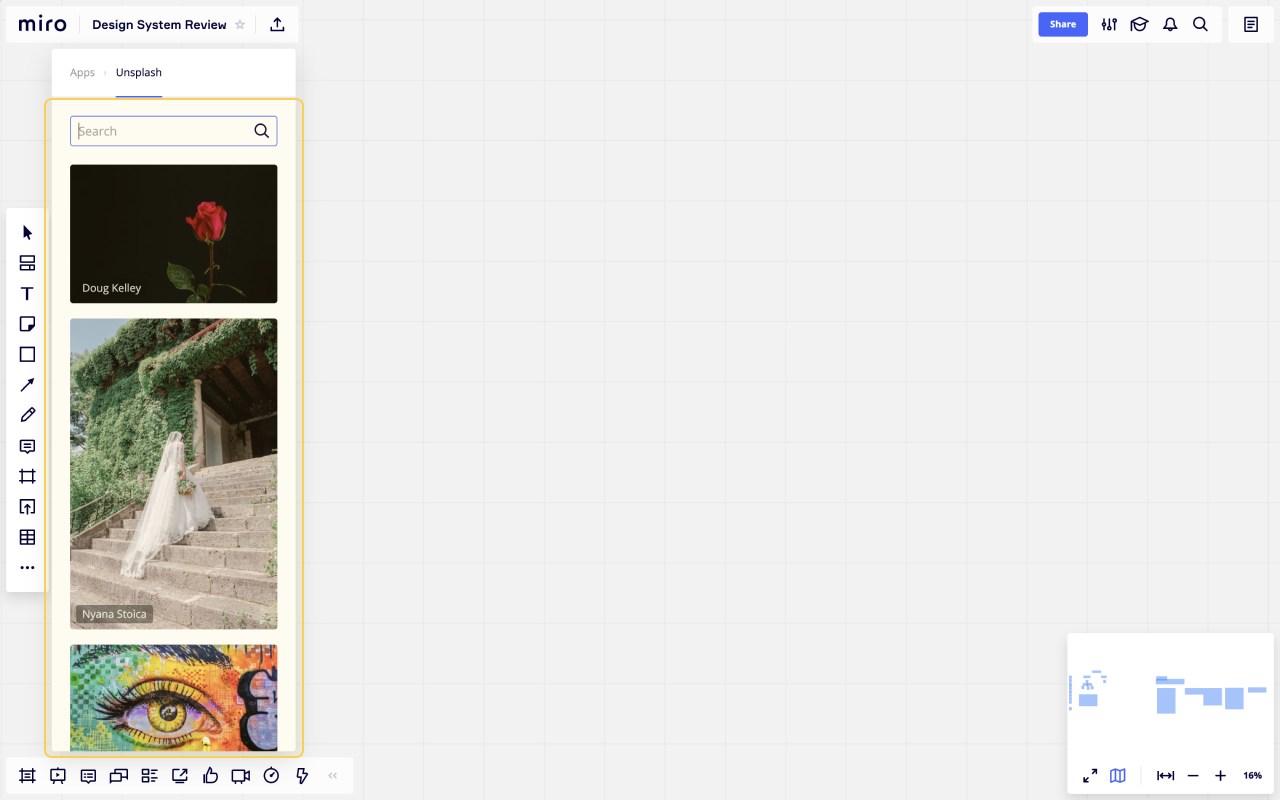Image resolution: width=1280 pixels, height=800 pixels.
Task: Open Frames panel in bottom toolbar
Action: (27, 775)
